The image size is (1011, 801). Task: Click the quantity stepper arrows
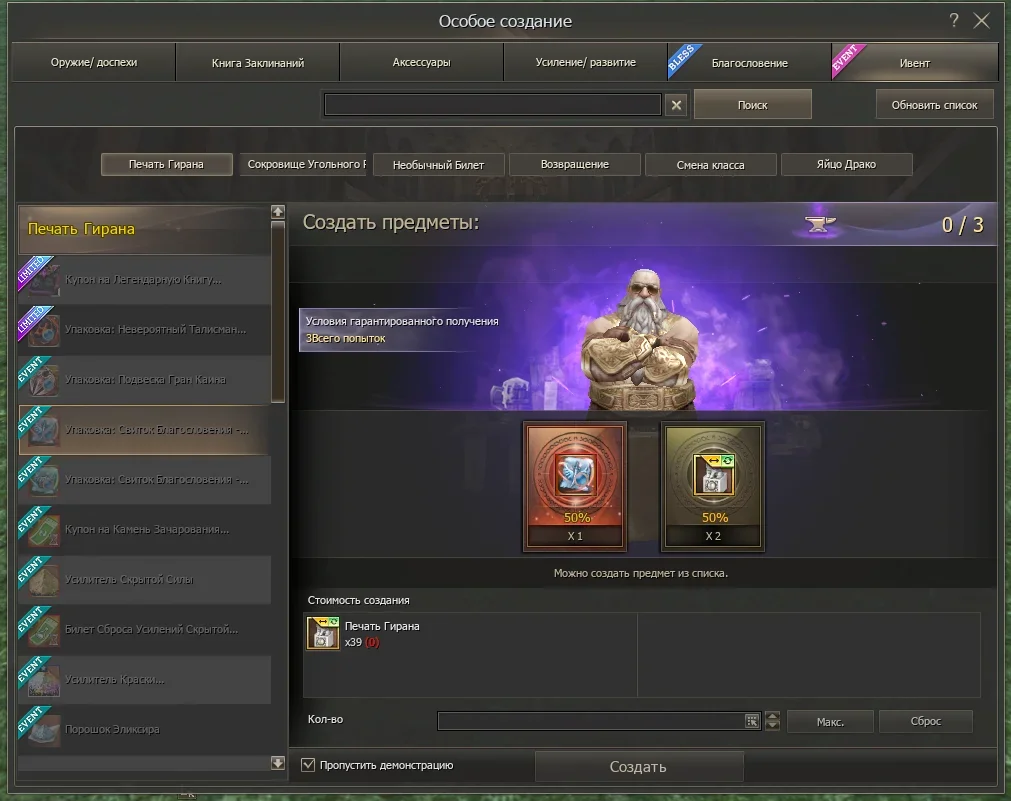pyautogui.click(x=772, y=721)
